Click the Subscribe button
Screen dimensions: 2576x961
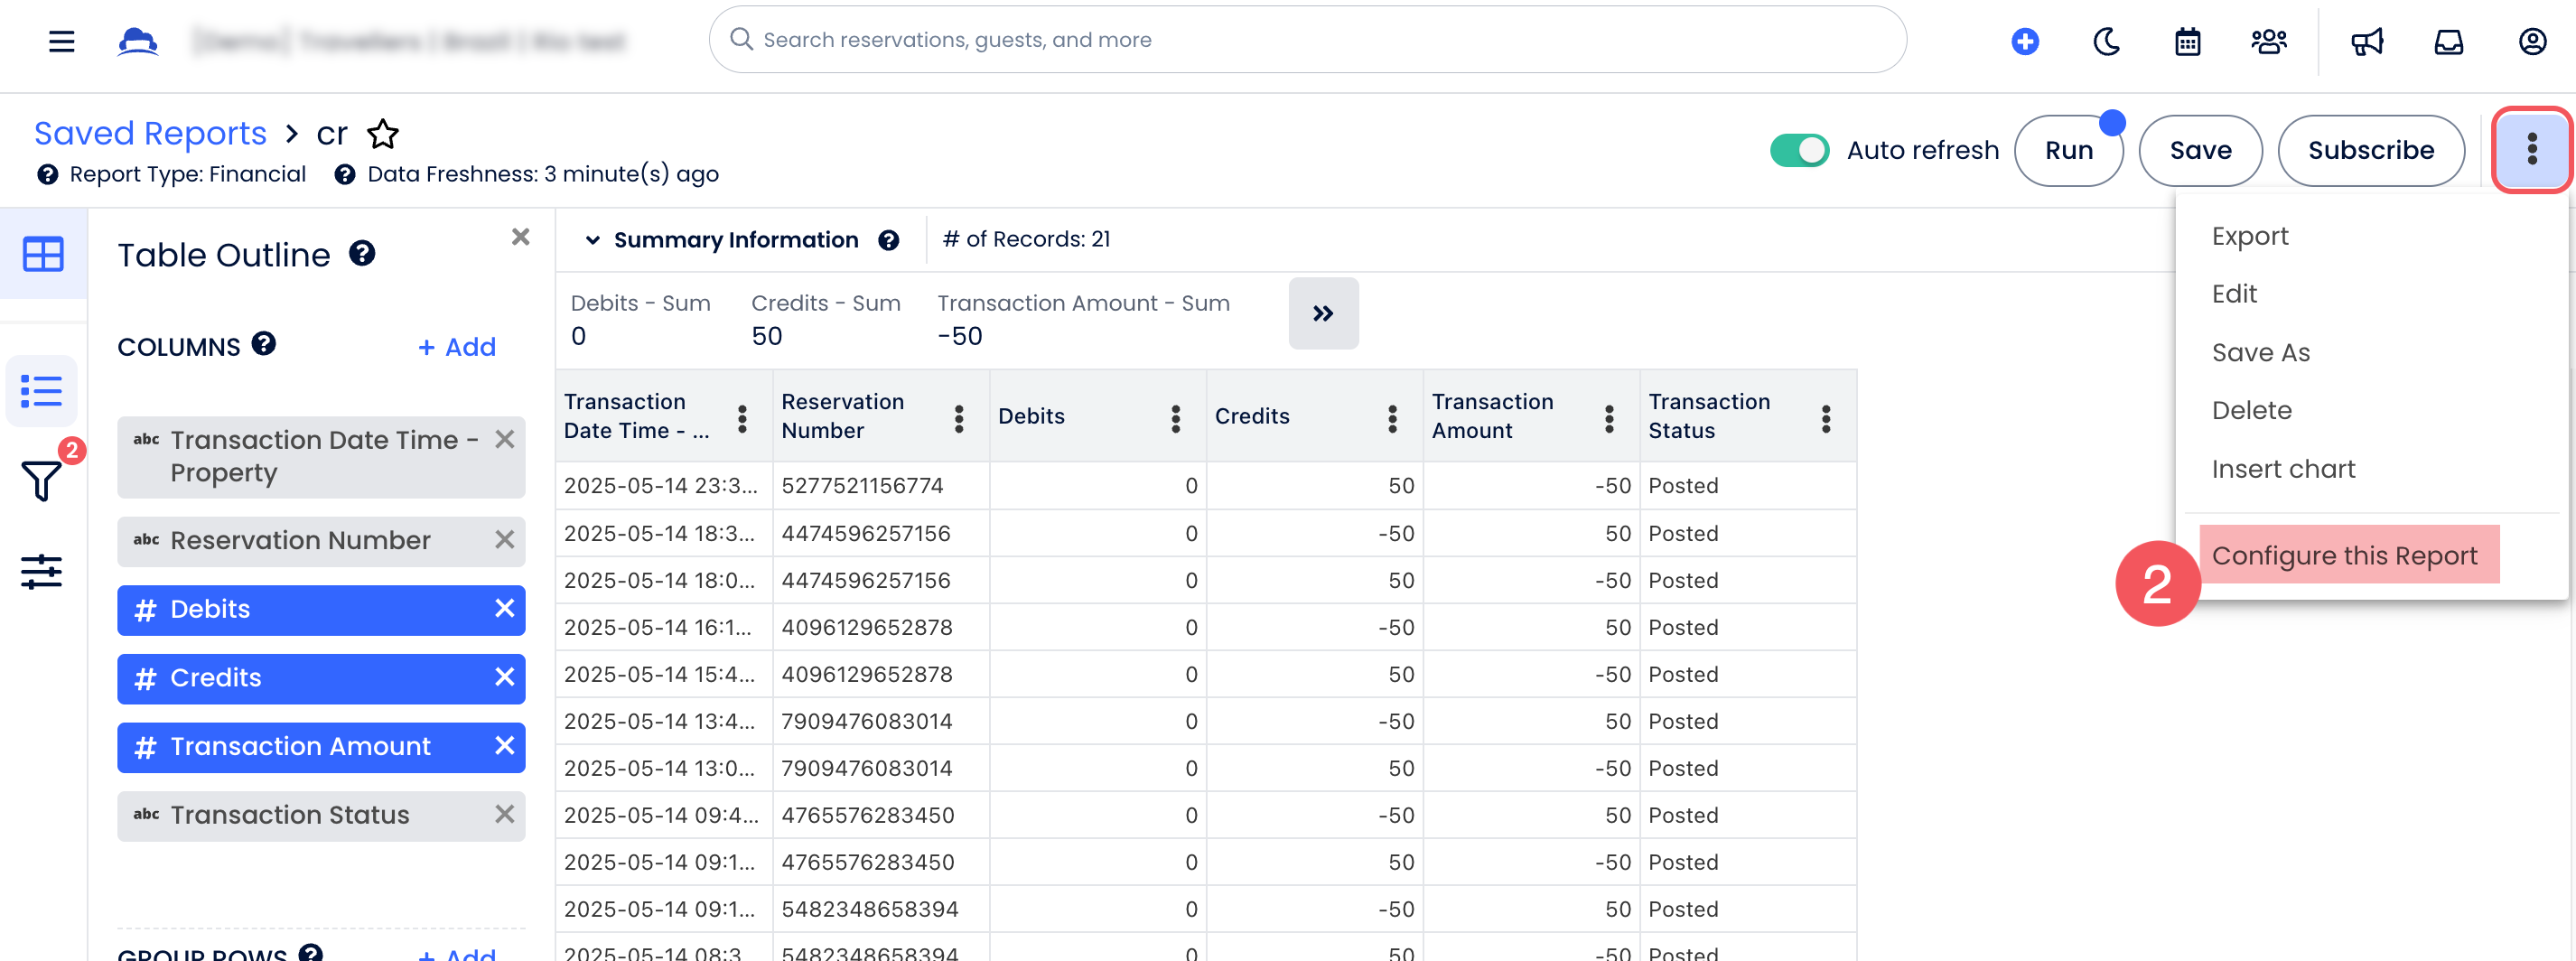click(x=2370, y=150)
